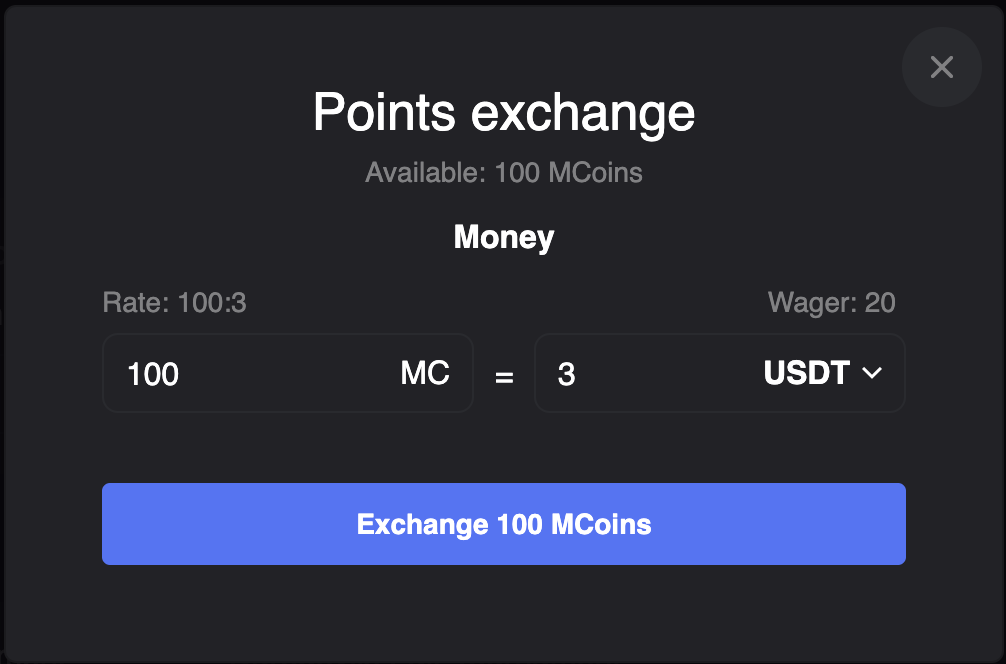Viewport: 1006px width, 664px height.
Task: Close the Points exchange dialog
Action: [x=941, y=67]
